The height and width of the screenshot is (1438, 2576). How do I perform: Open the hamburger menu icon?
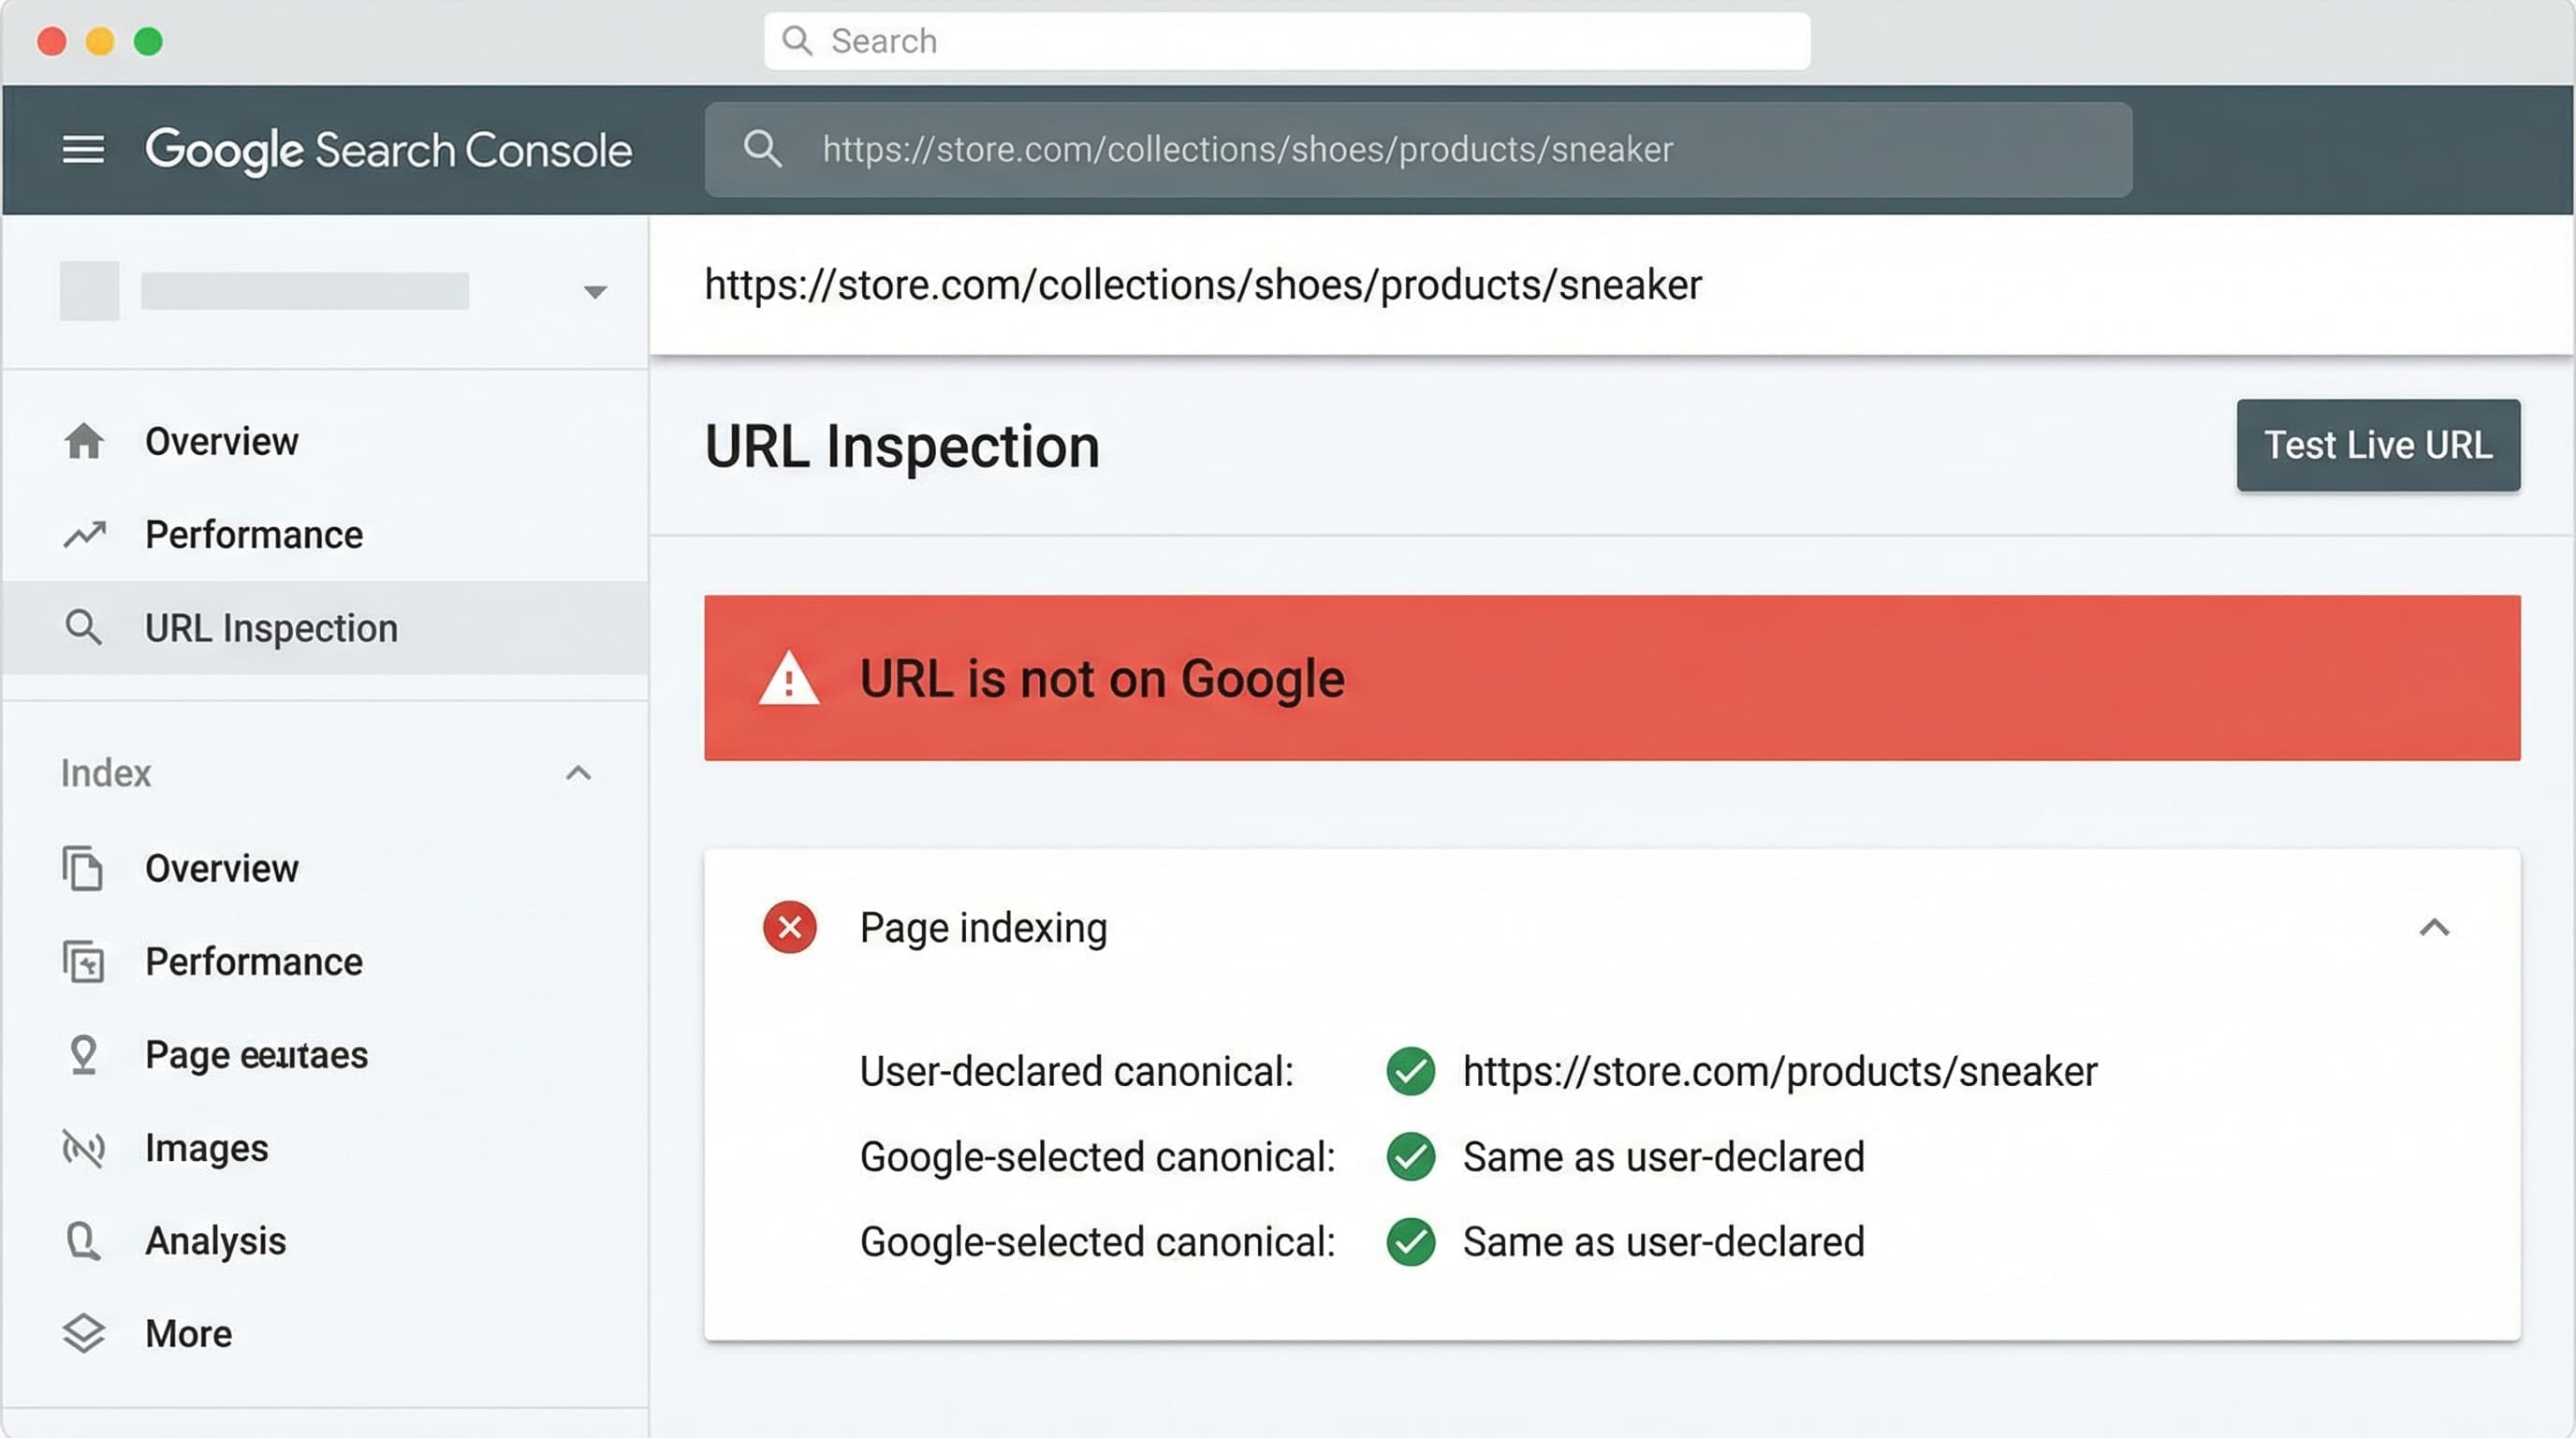pos(84,148)
